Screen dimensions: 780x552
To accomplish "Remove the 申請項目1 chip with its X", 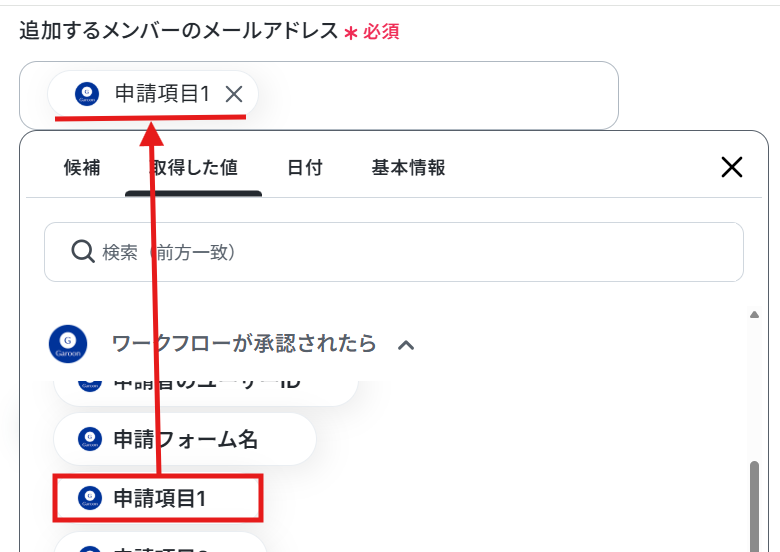I will 234,94.
